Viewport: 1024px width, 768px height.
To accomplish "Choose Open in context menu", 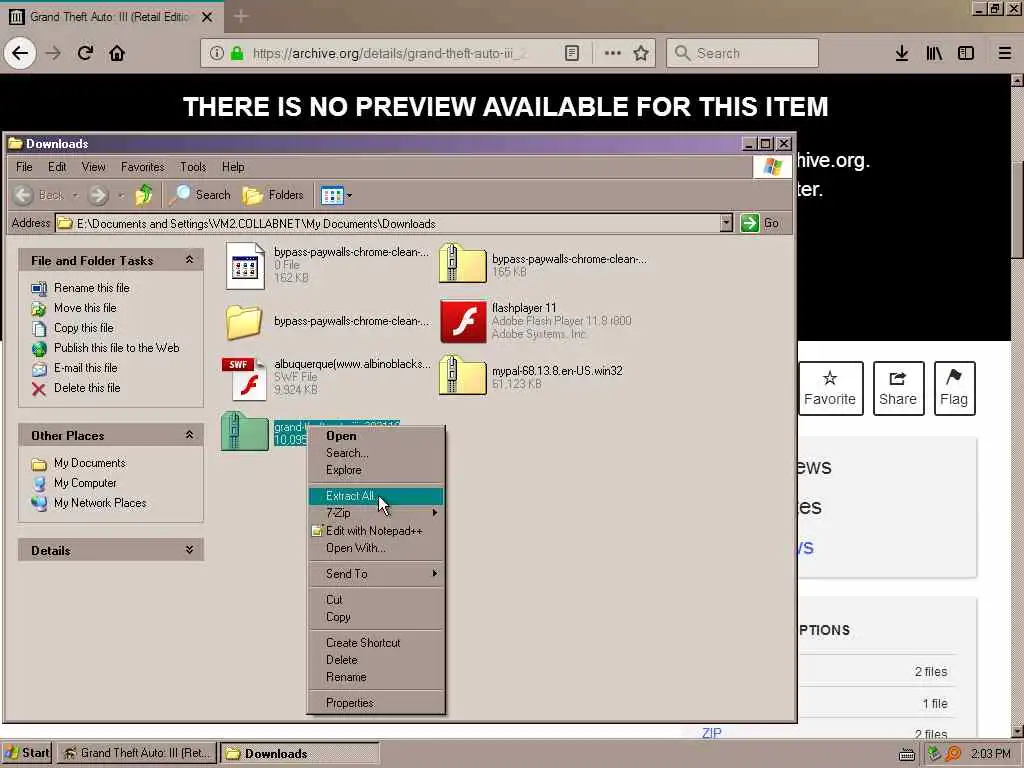I will click(376, 436).
